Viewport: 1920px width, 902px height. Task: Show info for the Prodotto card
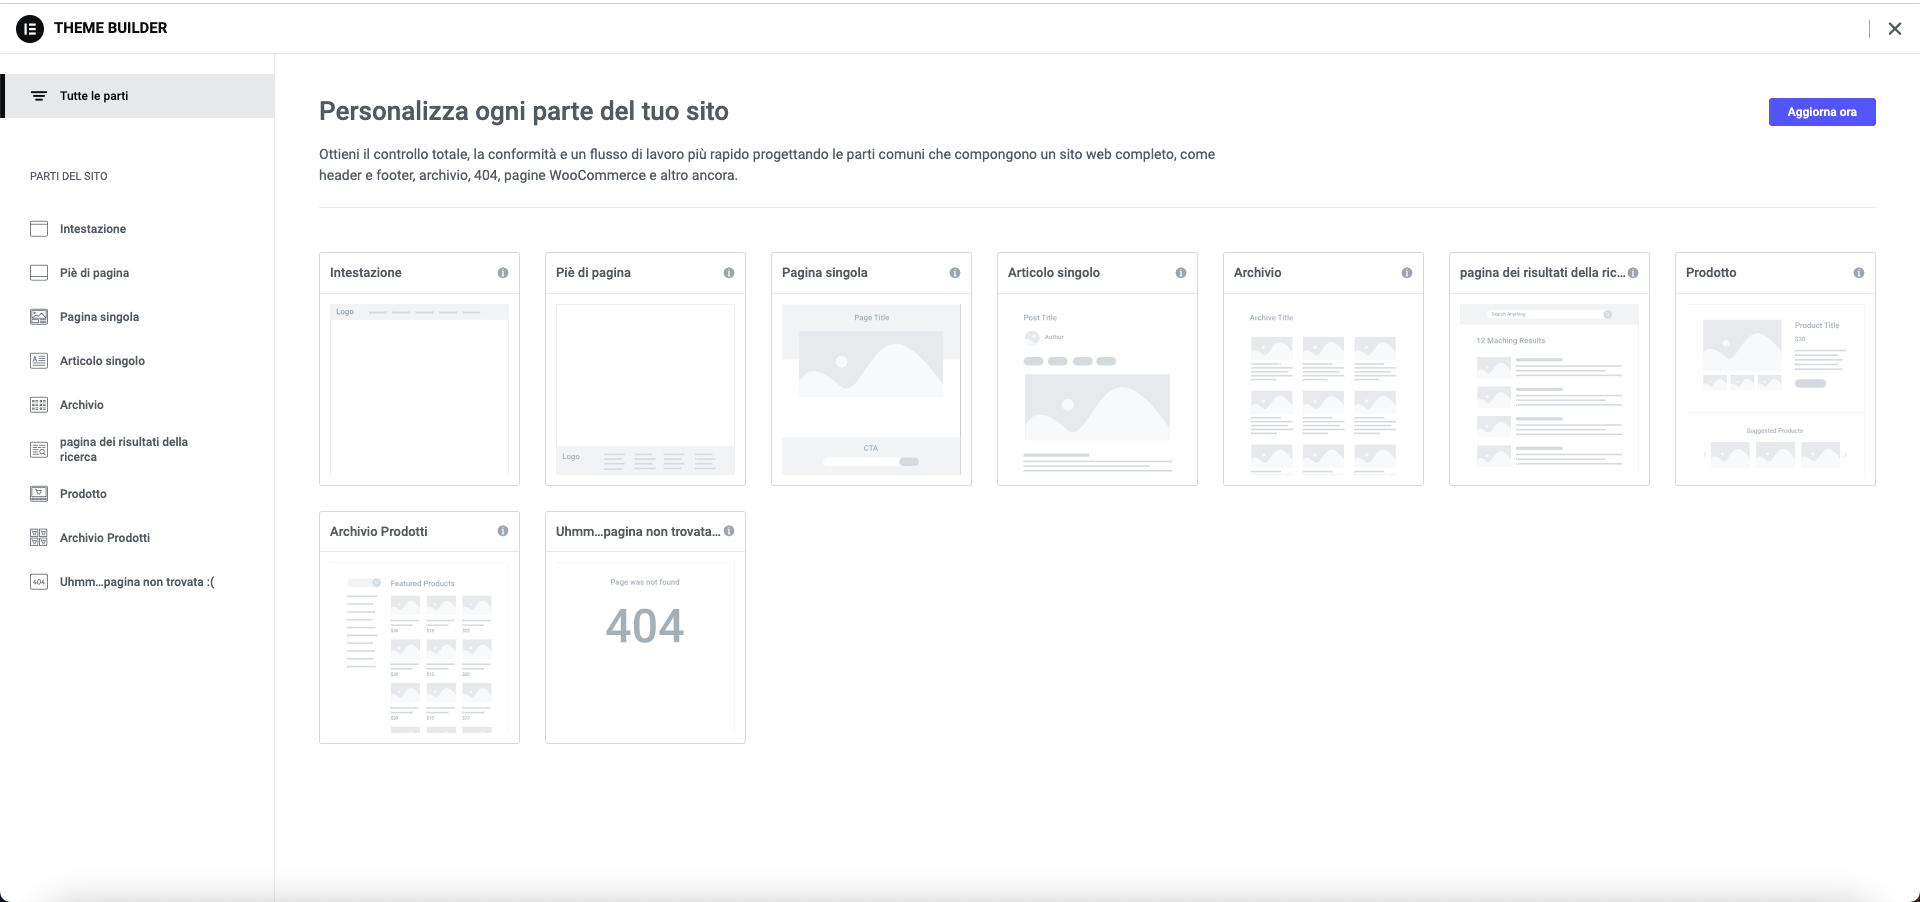(1859, 273)
